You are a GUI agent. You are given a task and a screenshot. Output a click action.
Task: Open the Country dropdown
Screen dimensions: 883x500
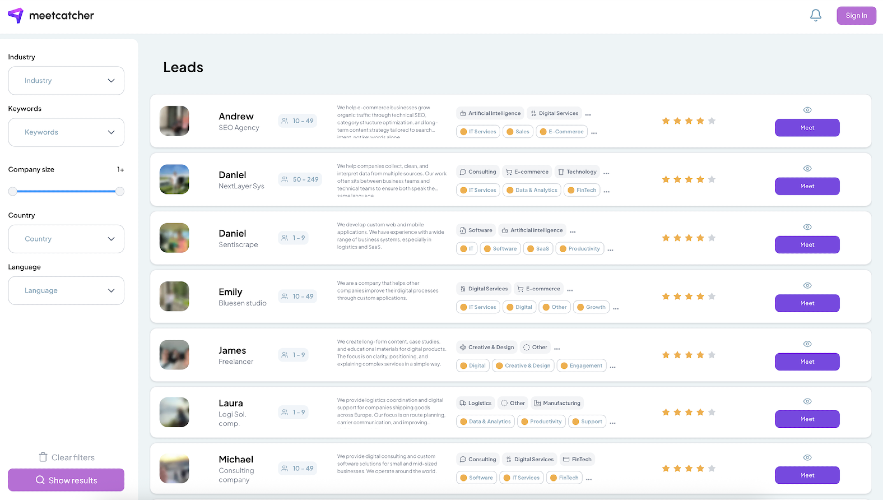[66, 239]
